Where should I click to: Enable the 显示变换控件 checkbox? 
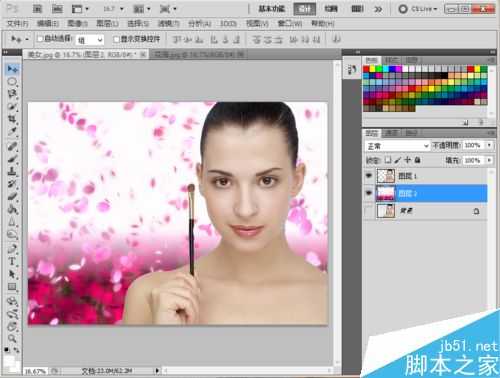(x=116, y=39)
